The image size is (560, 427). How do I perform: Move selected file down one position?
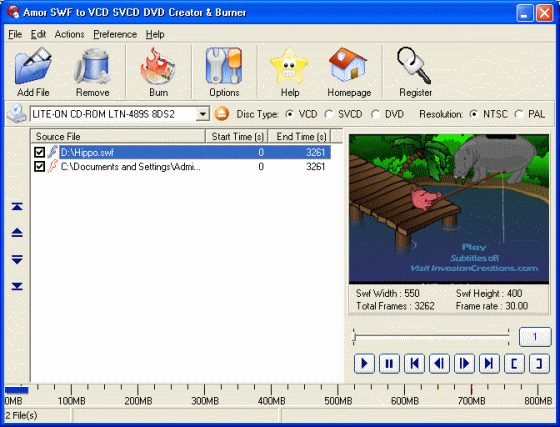[17, 260]
